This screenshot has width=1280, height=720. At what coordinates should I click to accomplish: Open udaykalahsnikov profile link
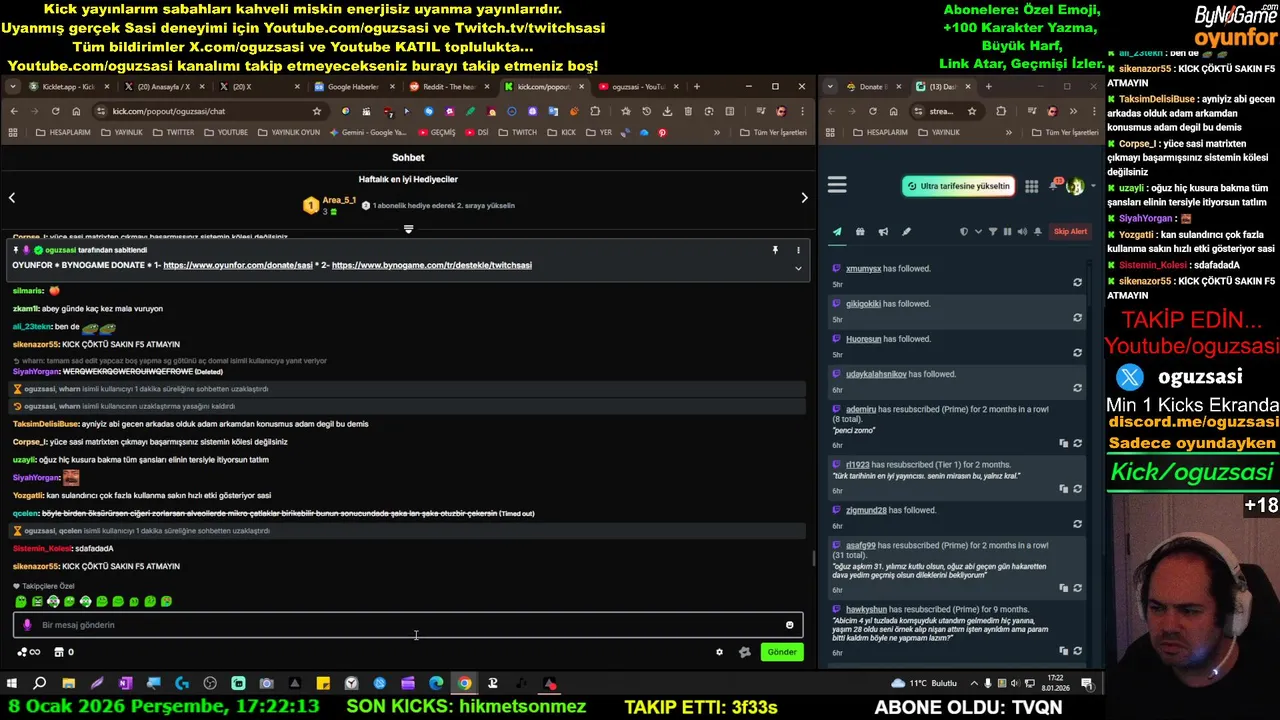pyautogui.click(x=876, y=374)
